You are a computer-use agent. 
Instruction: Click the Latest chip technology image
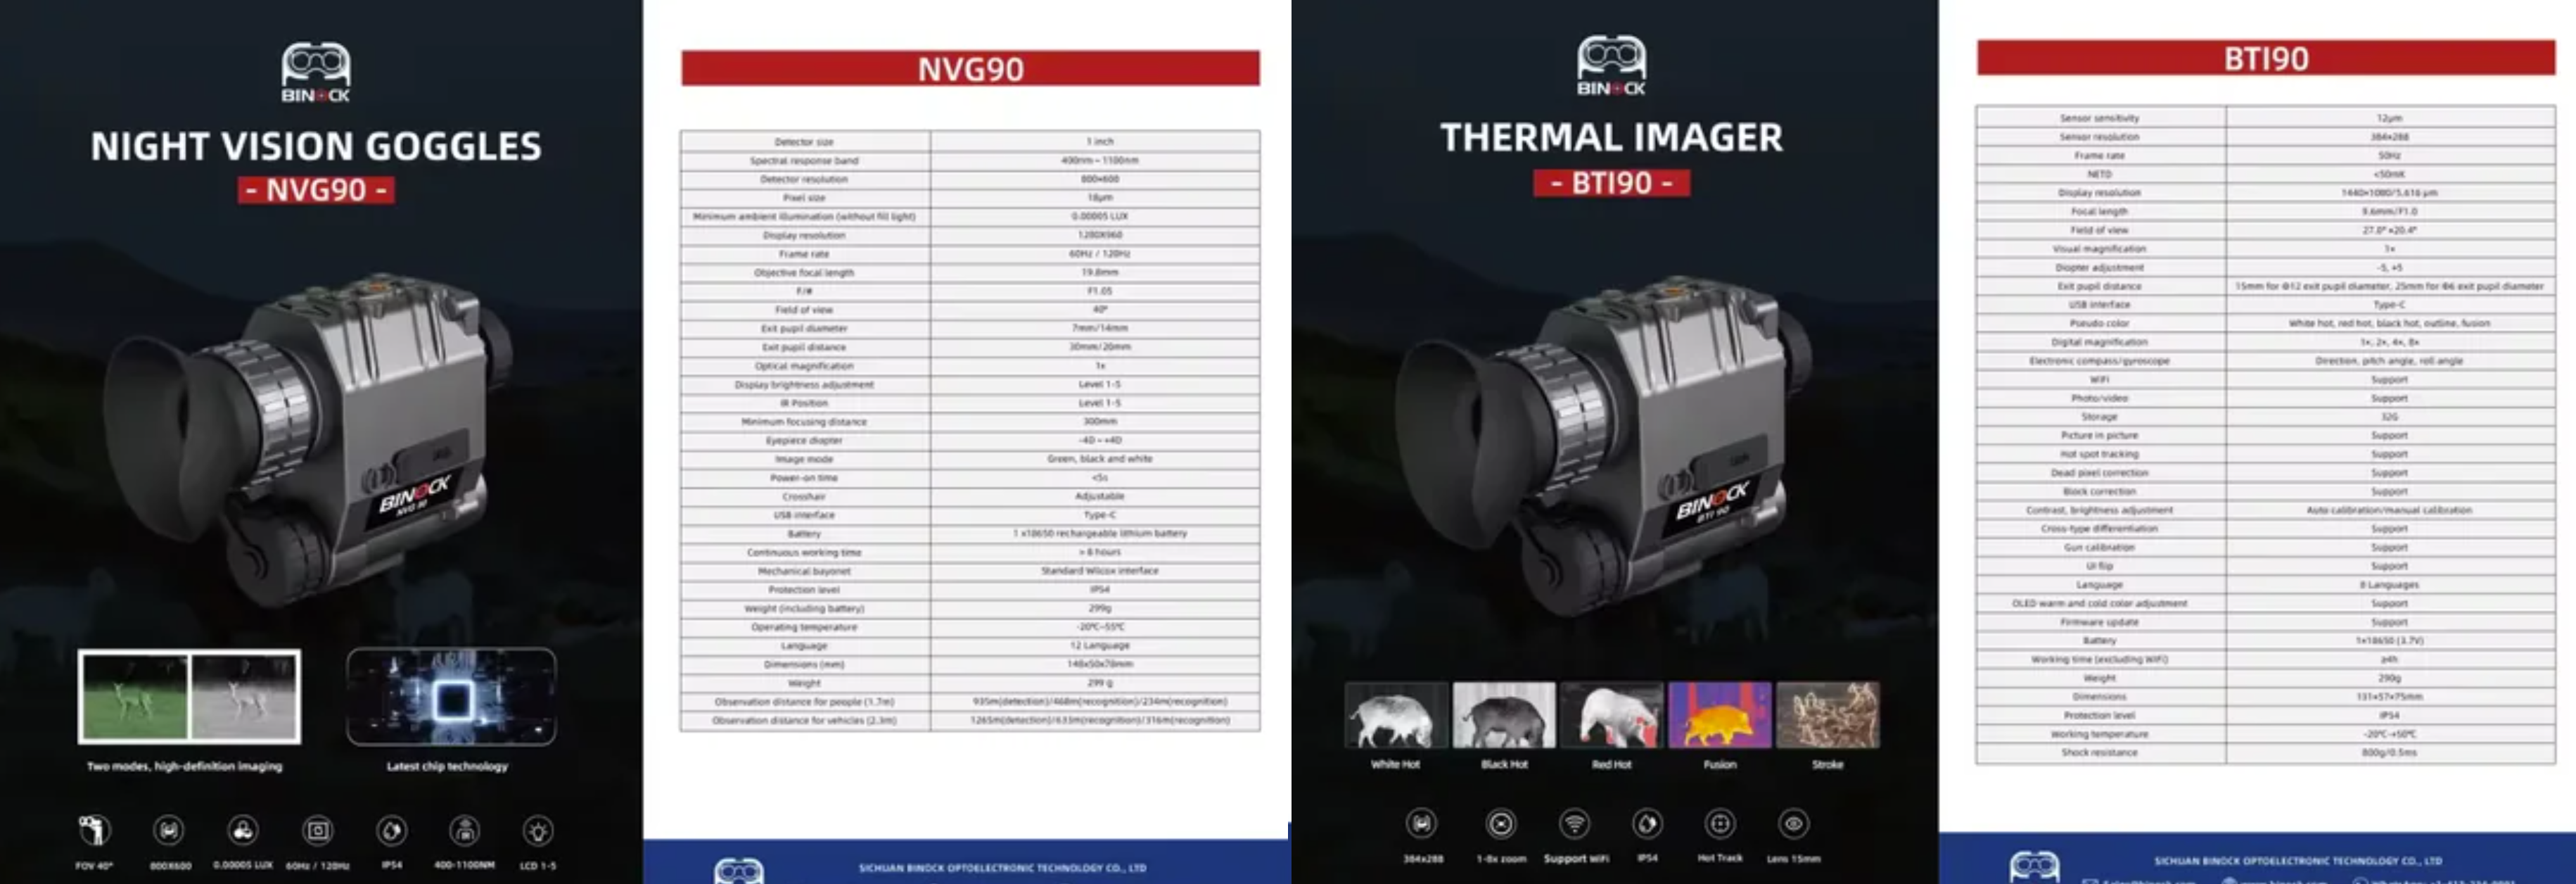[x=451, y=697]
